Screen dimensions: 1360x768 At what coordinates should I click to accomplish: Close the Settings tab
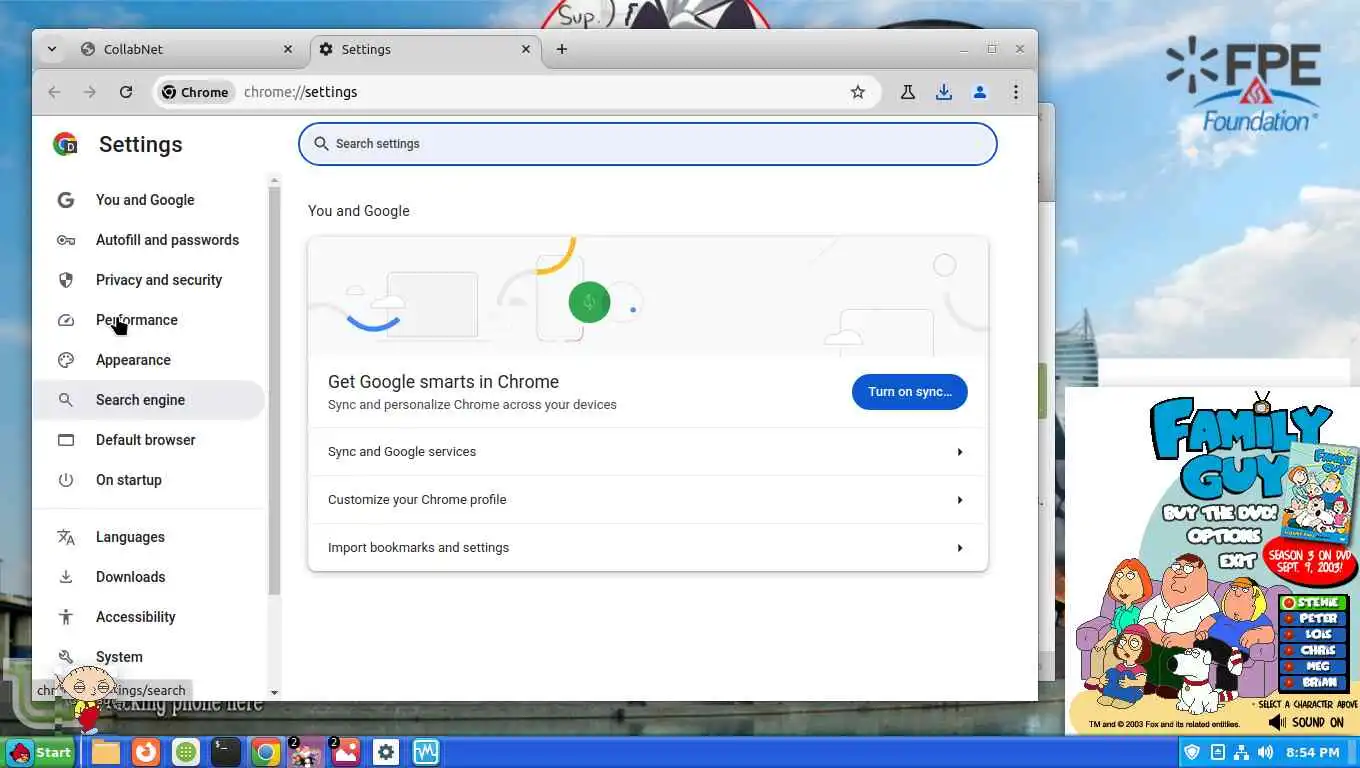tap(526, 49)
